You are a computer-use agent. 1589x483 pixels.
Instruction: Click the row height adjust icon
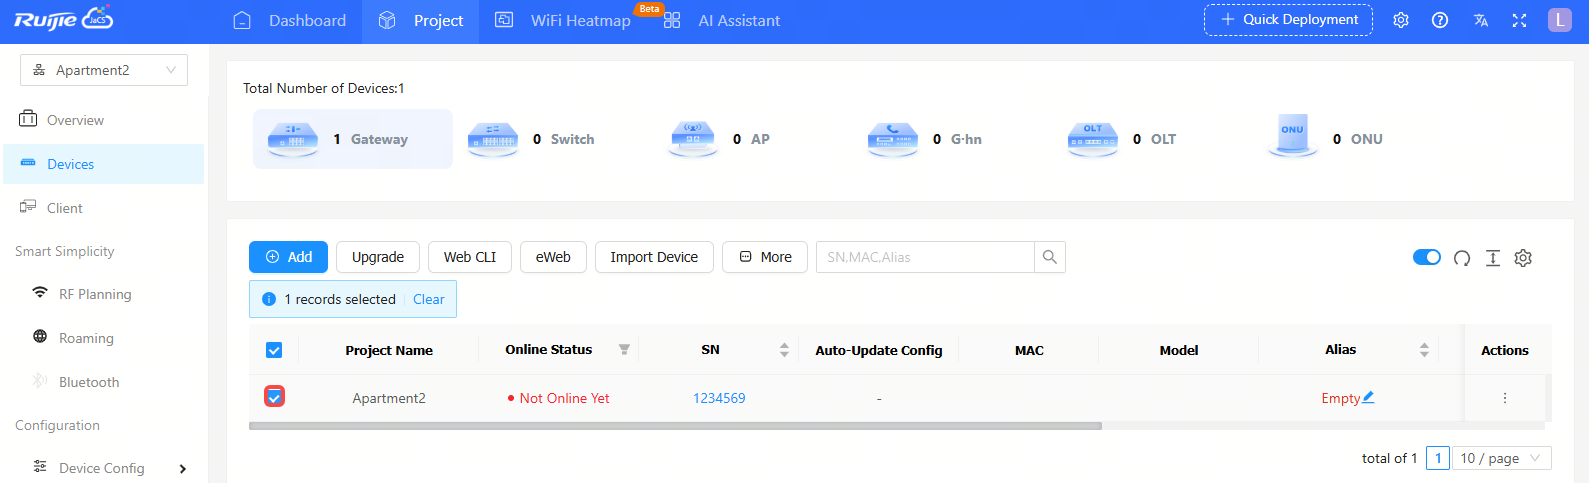click(1492, 258)
